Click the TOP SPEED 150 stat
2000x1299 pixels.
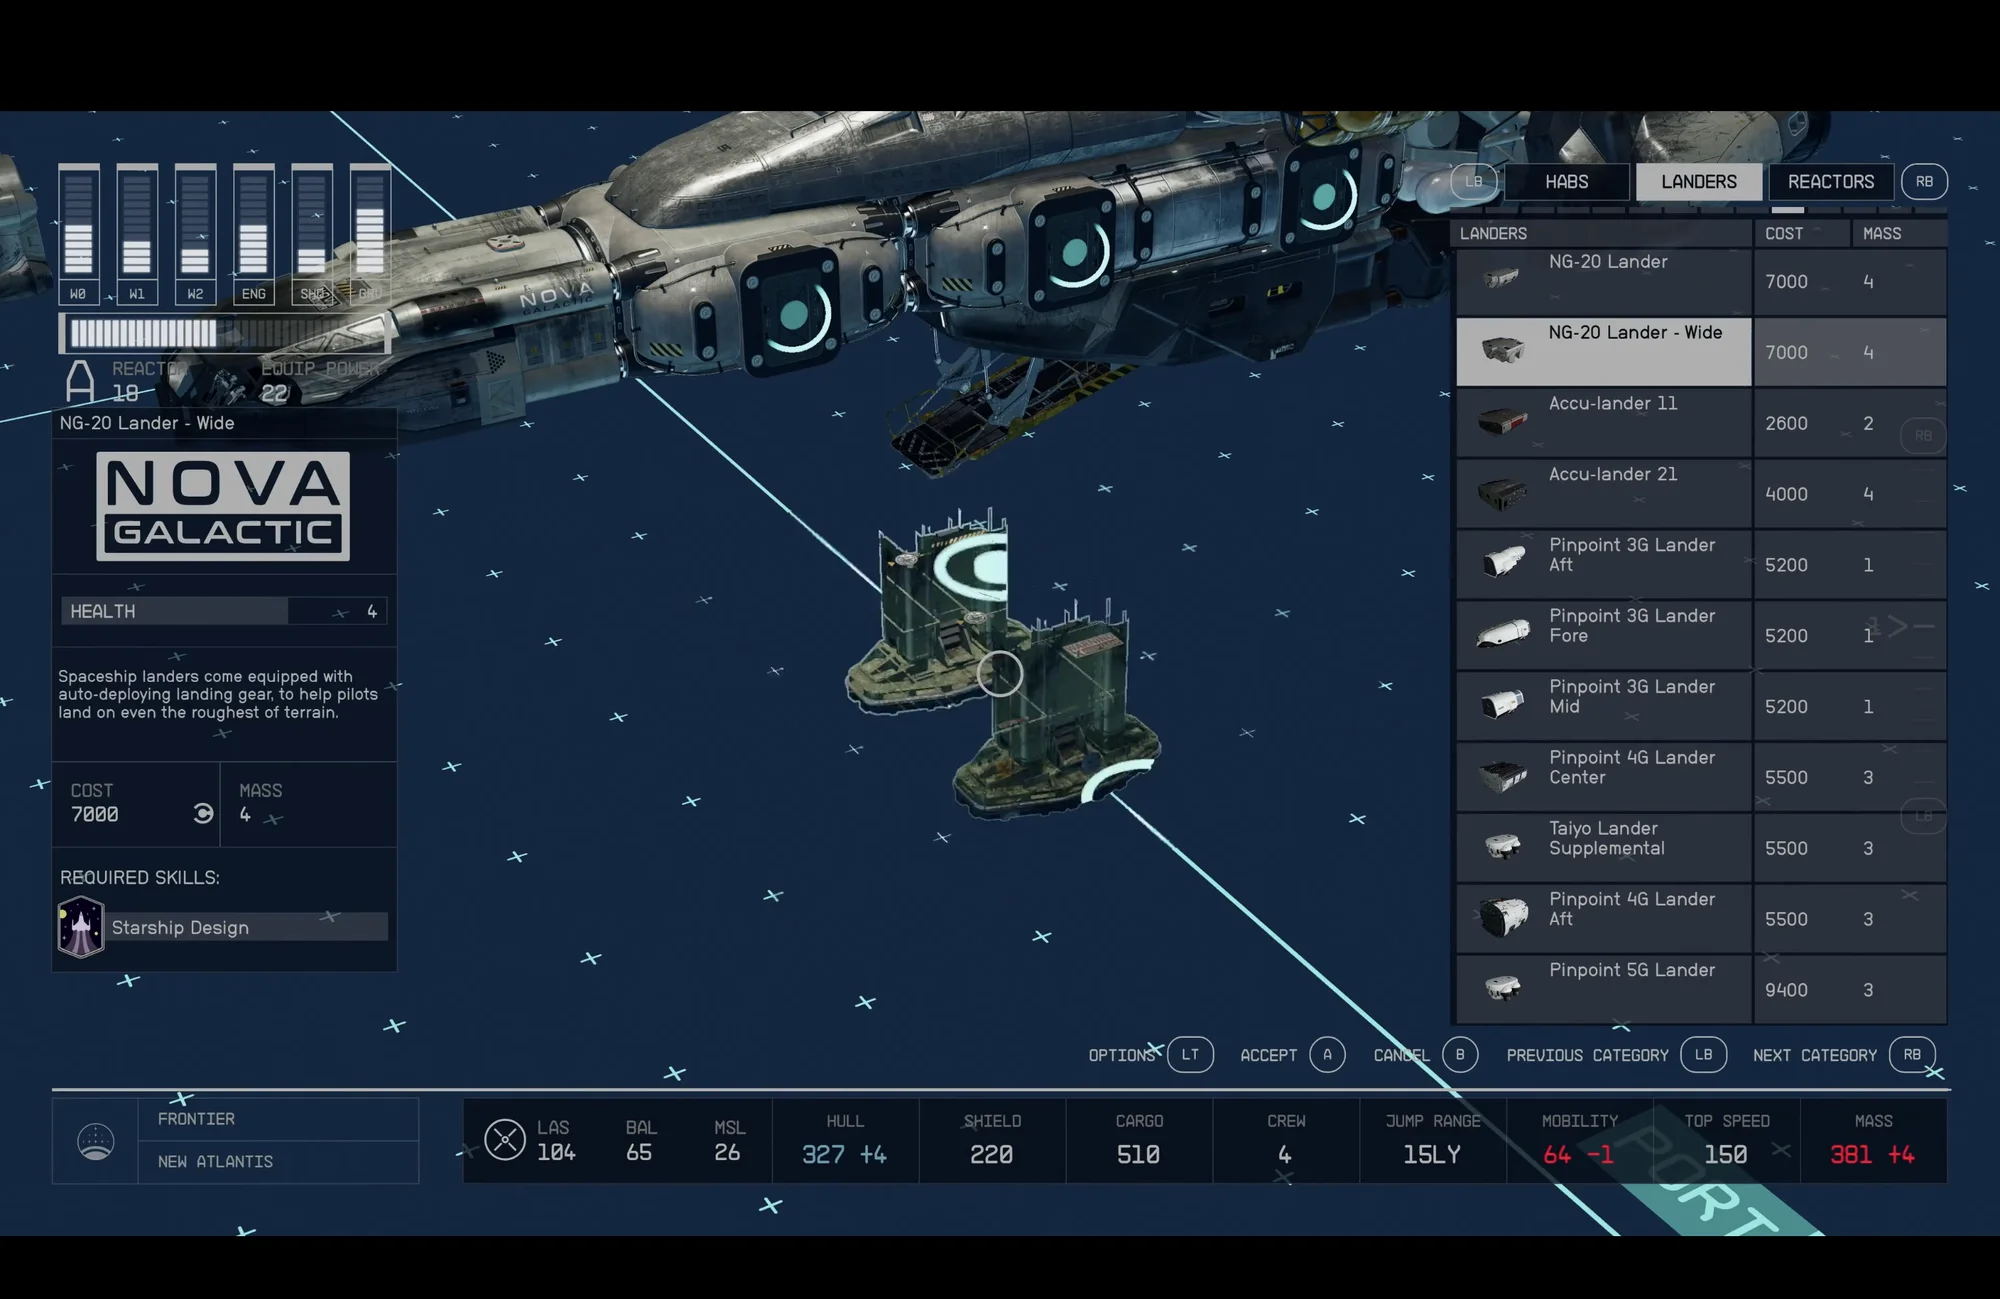click(1726, 1140)
